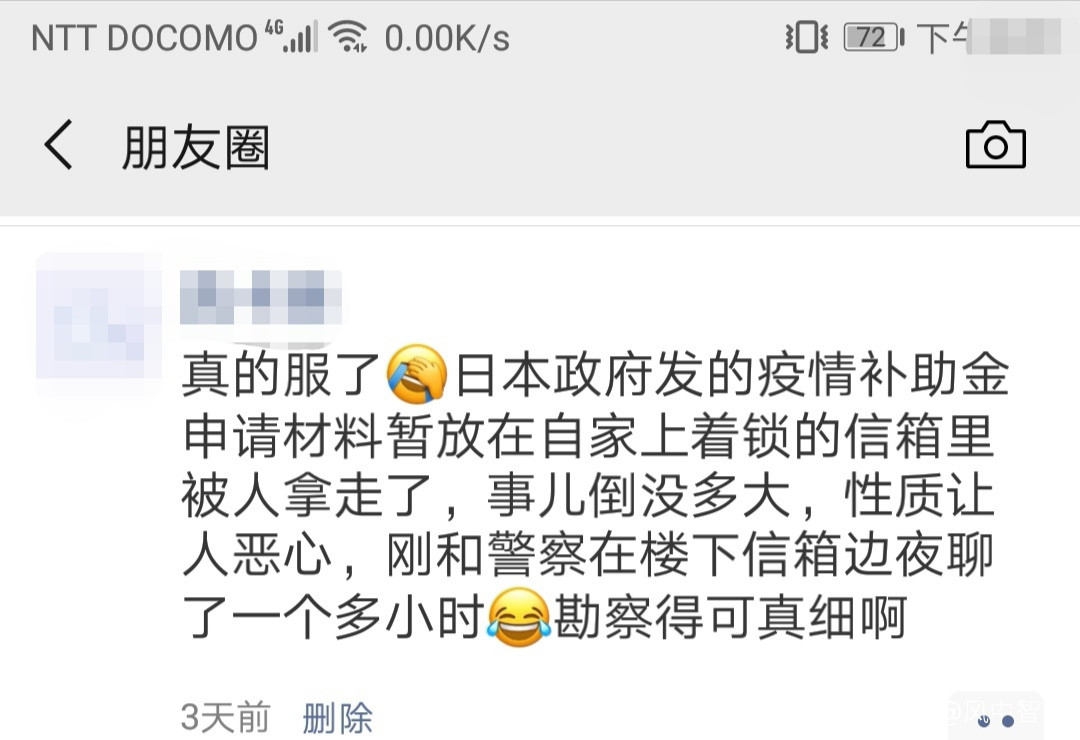Tap the 朋友圈 page title
This screenshot has height=740, width=1080.
point(196,147)
